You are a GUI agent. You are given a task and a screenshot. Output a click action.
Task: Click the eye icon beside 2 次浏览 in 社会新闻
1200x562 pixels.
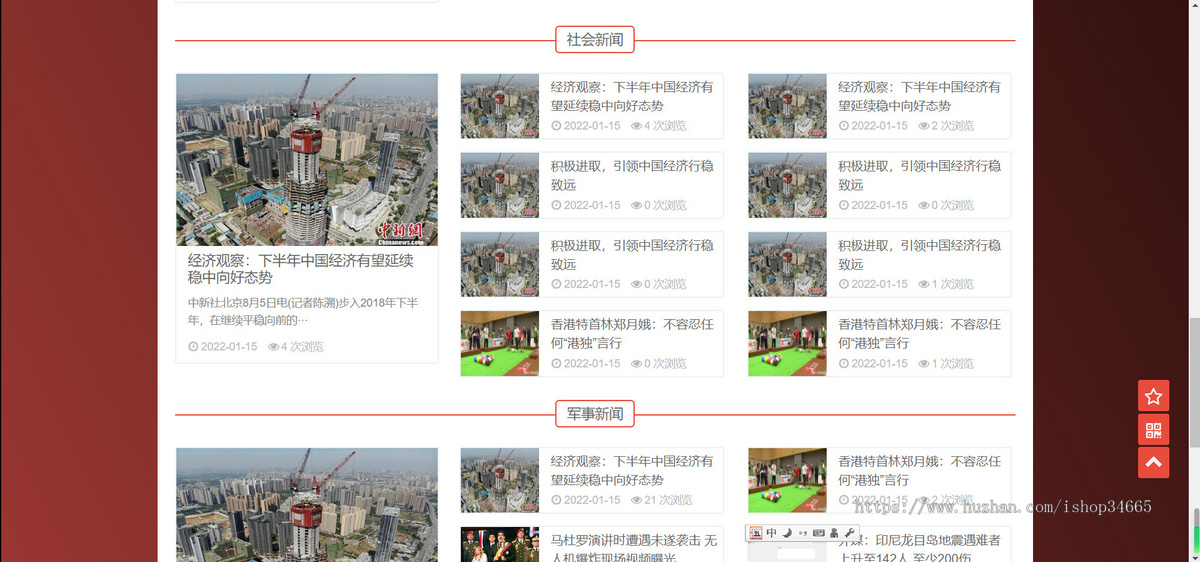coord(924,126)
